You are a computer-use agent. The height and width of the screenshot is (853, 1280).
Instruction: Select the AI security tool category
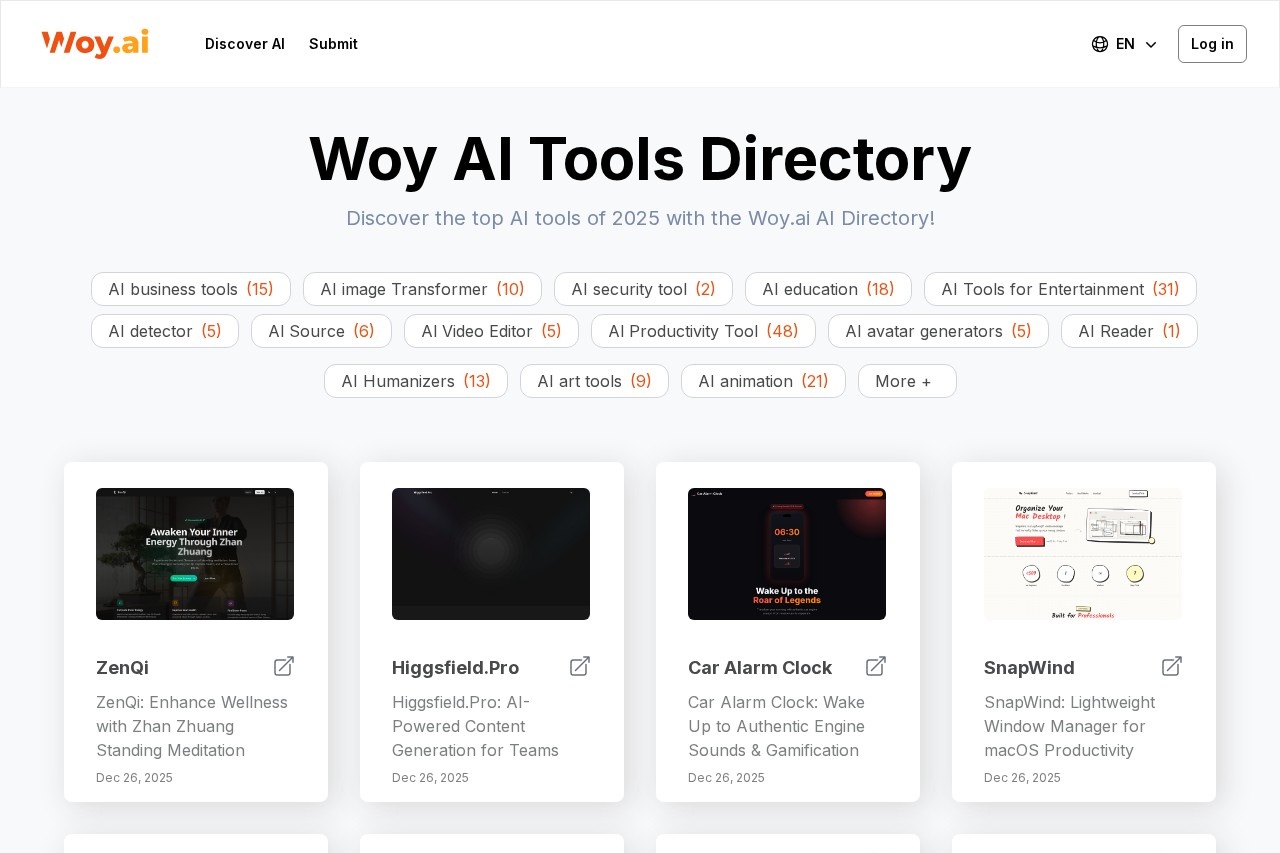[643, 289]
